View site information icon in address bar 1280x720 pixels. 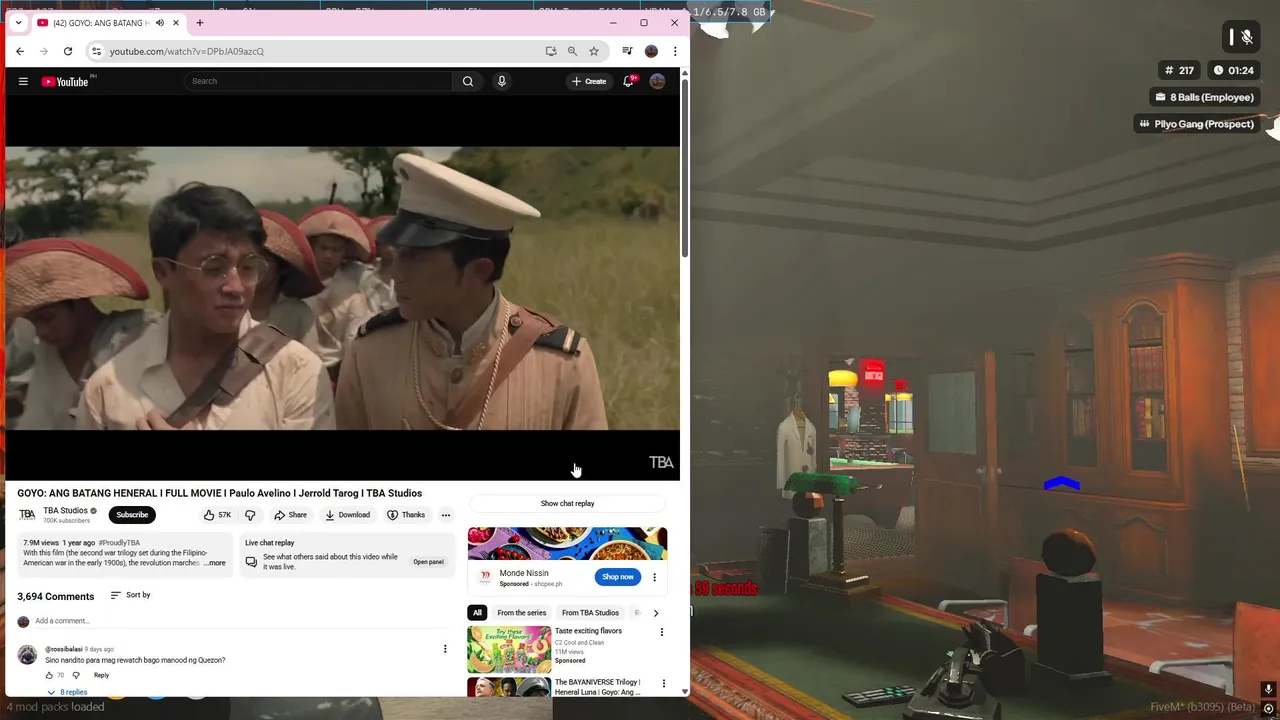tap(96, 51)
